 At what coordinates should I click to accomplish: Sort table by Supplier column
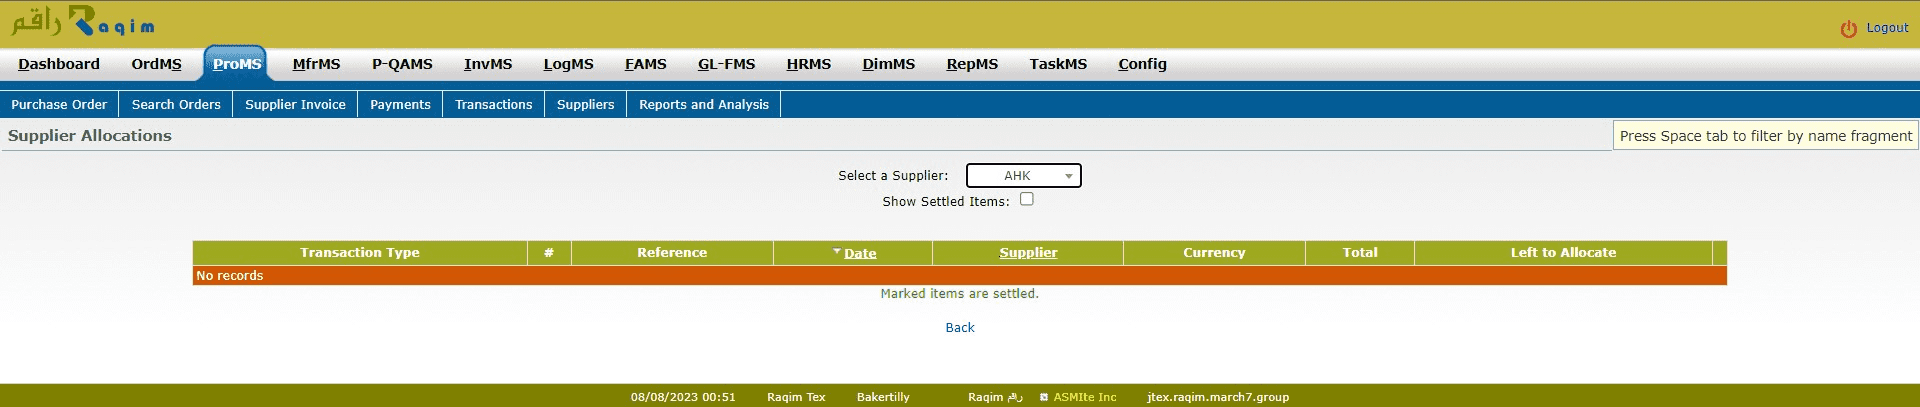1028,253
